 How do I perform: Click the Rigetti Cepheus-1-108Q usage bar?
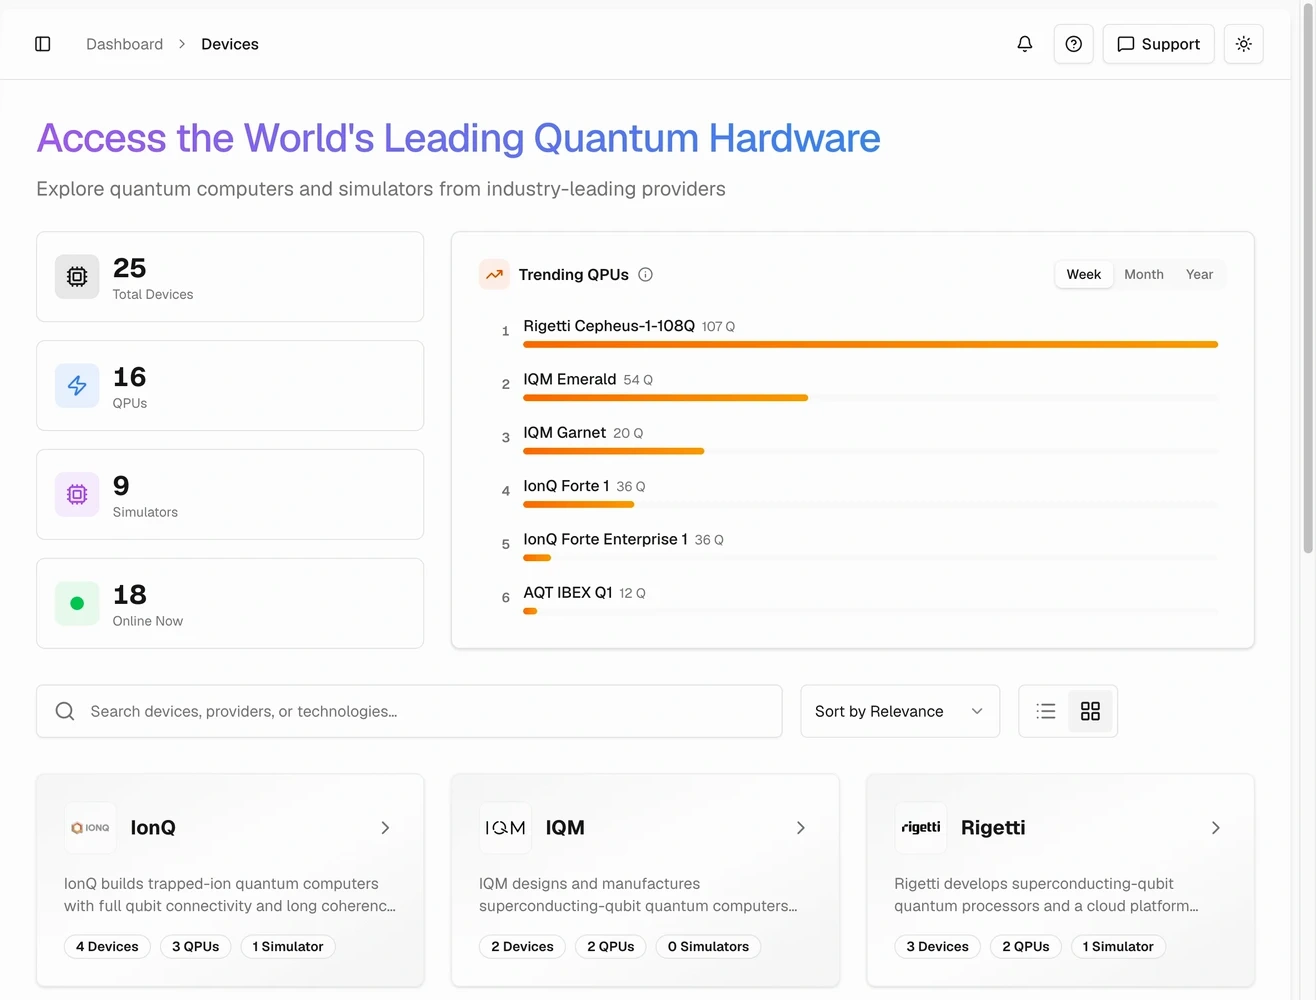click(x=870, y=345)
